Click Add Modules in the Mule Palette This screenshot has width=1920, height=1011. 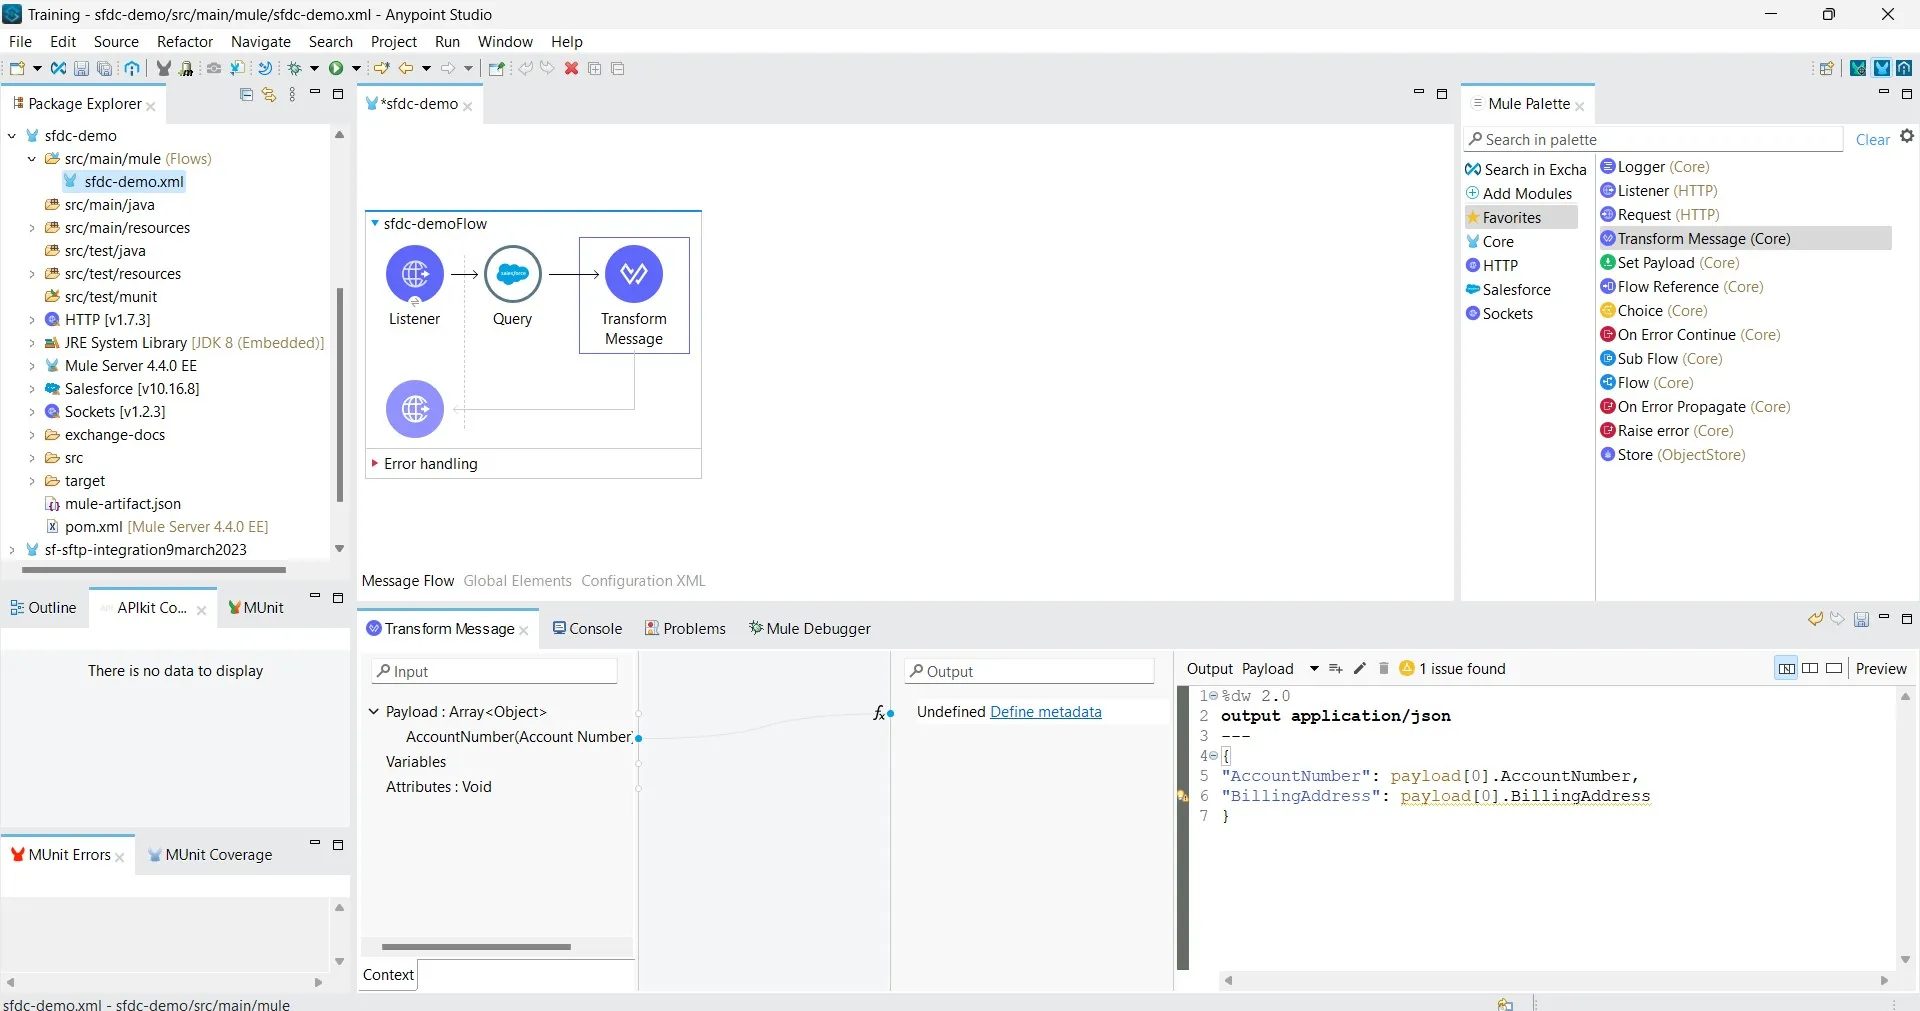click(x=1520, y=194)
